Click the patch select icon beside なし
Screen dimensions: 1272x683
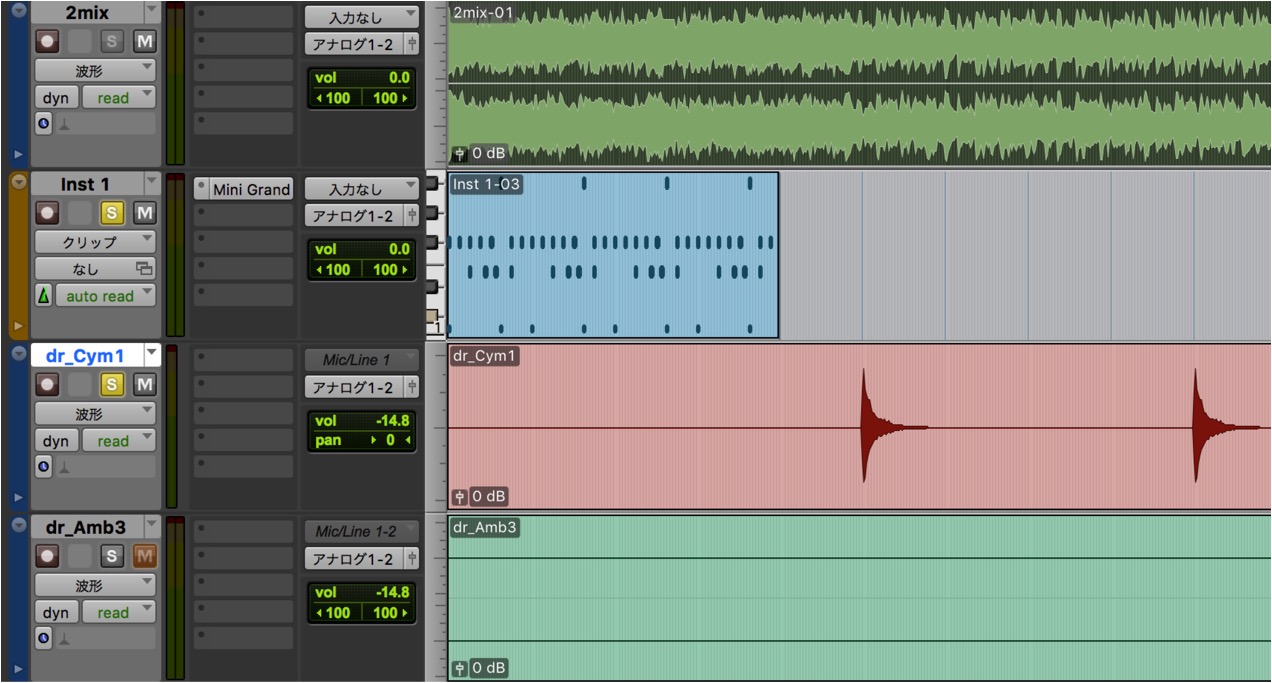[x=144, y=269]
